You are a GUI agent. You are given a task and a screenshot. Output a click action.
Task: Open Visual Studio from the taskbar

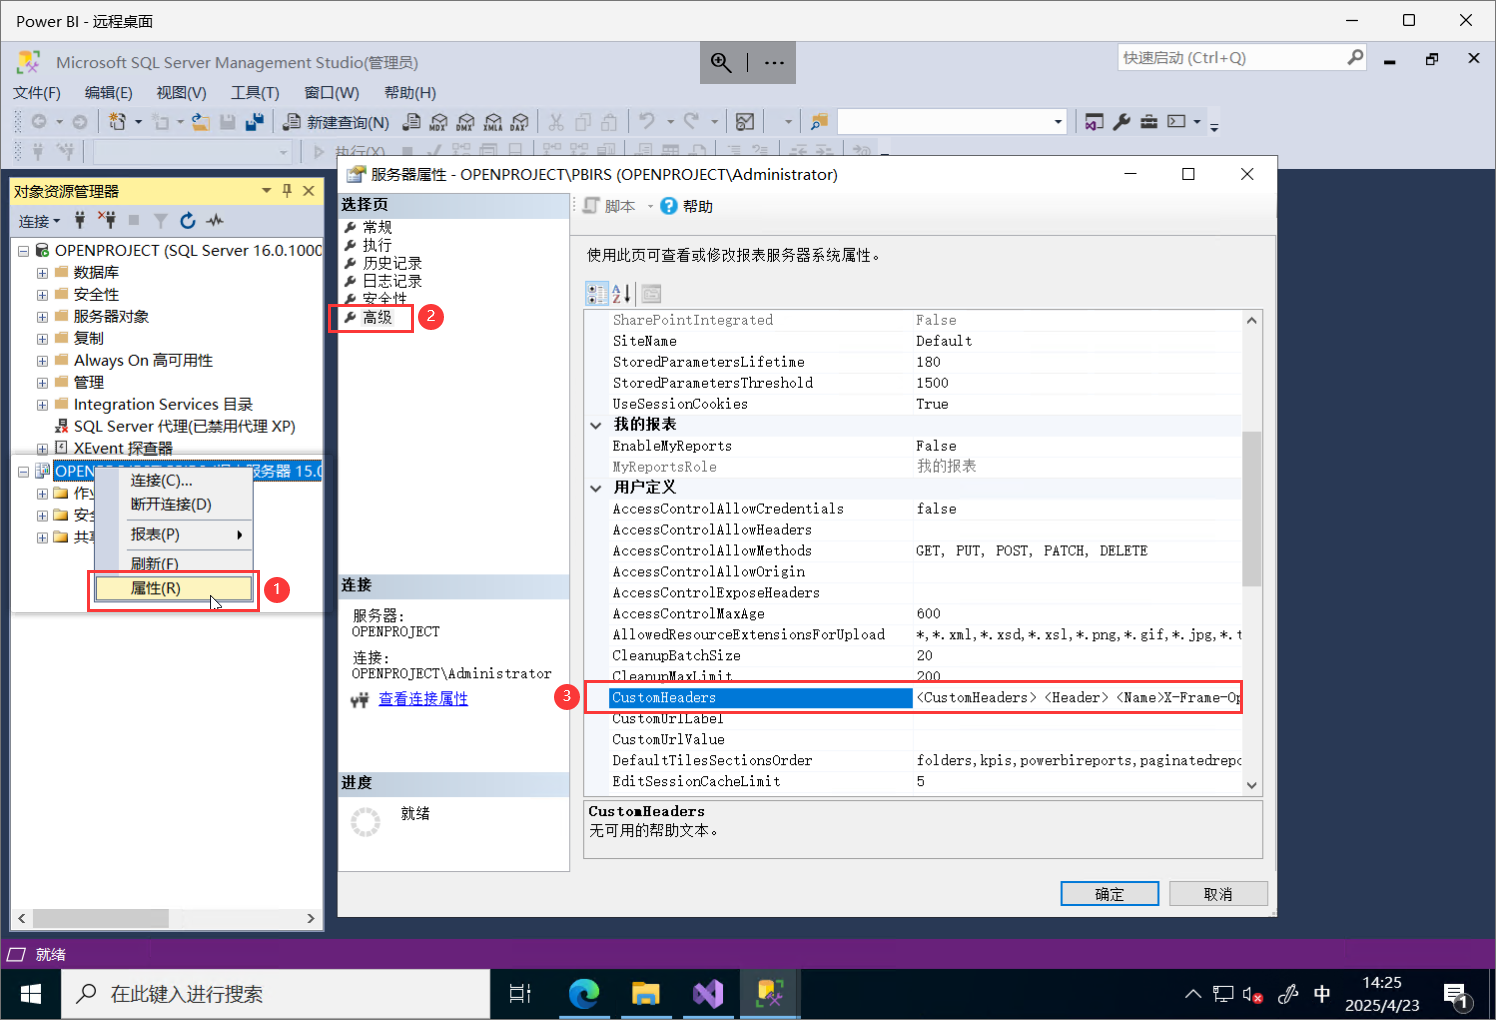(x=708, y=993)
